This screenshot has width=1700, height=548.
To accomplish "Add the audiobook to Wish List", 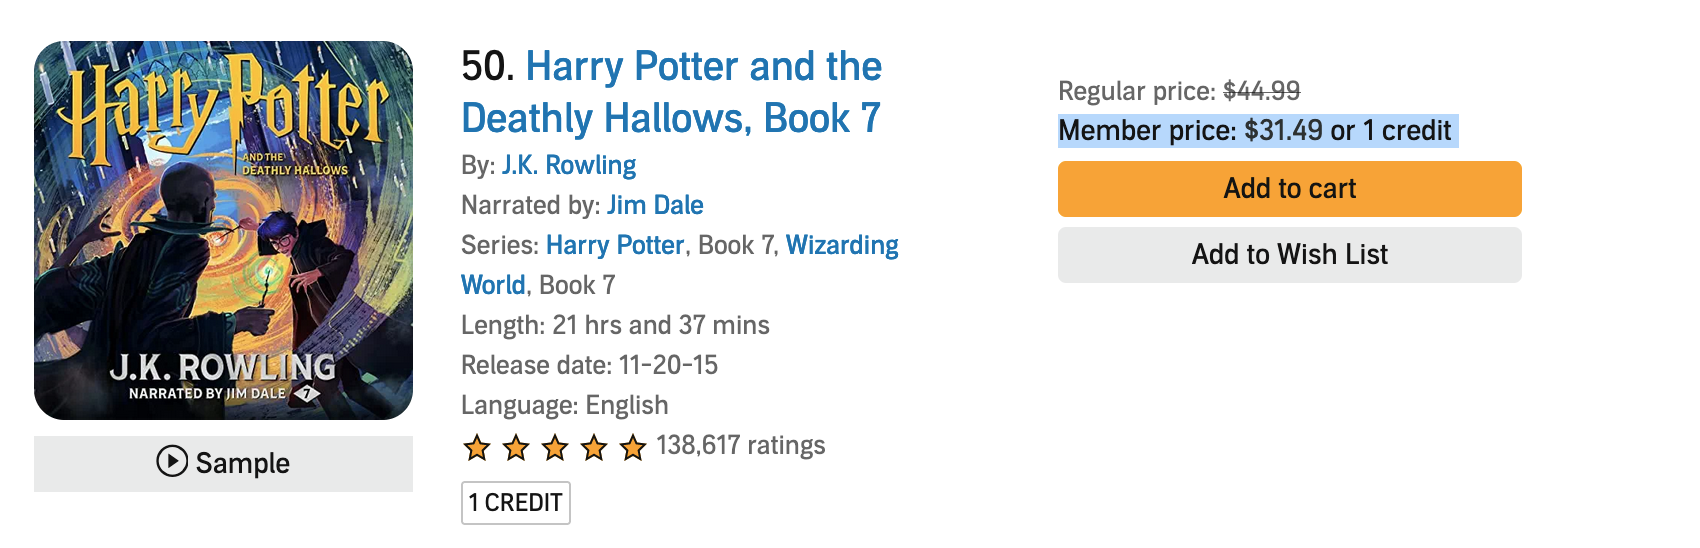I will click(1289, 255).
